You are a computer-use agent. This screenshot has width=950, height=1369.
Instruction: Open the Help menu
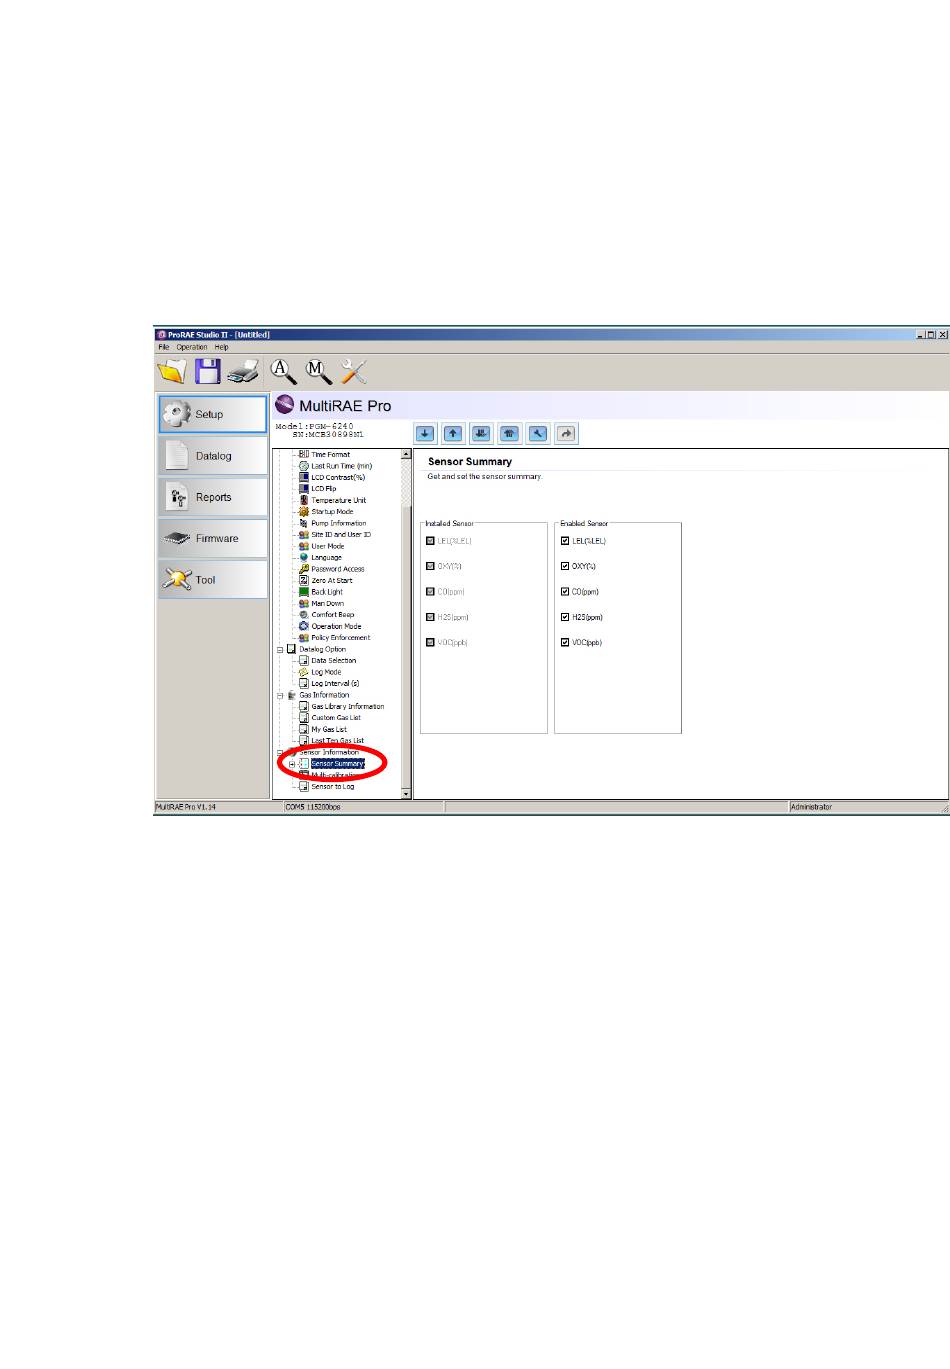point(221,347)
